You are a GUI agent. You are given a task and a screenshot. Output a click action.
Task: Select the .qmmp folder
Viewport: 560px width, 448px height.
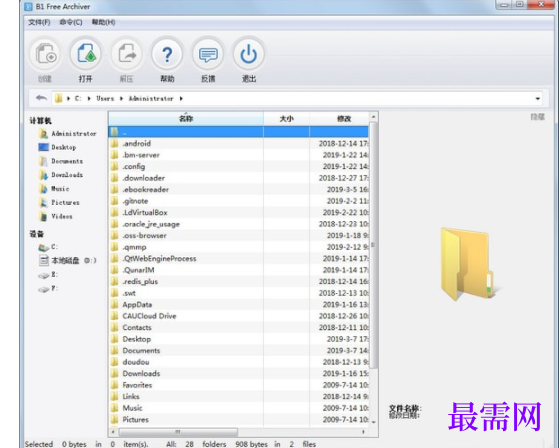pyautogui.click(x=238, y=247)
